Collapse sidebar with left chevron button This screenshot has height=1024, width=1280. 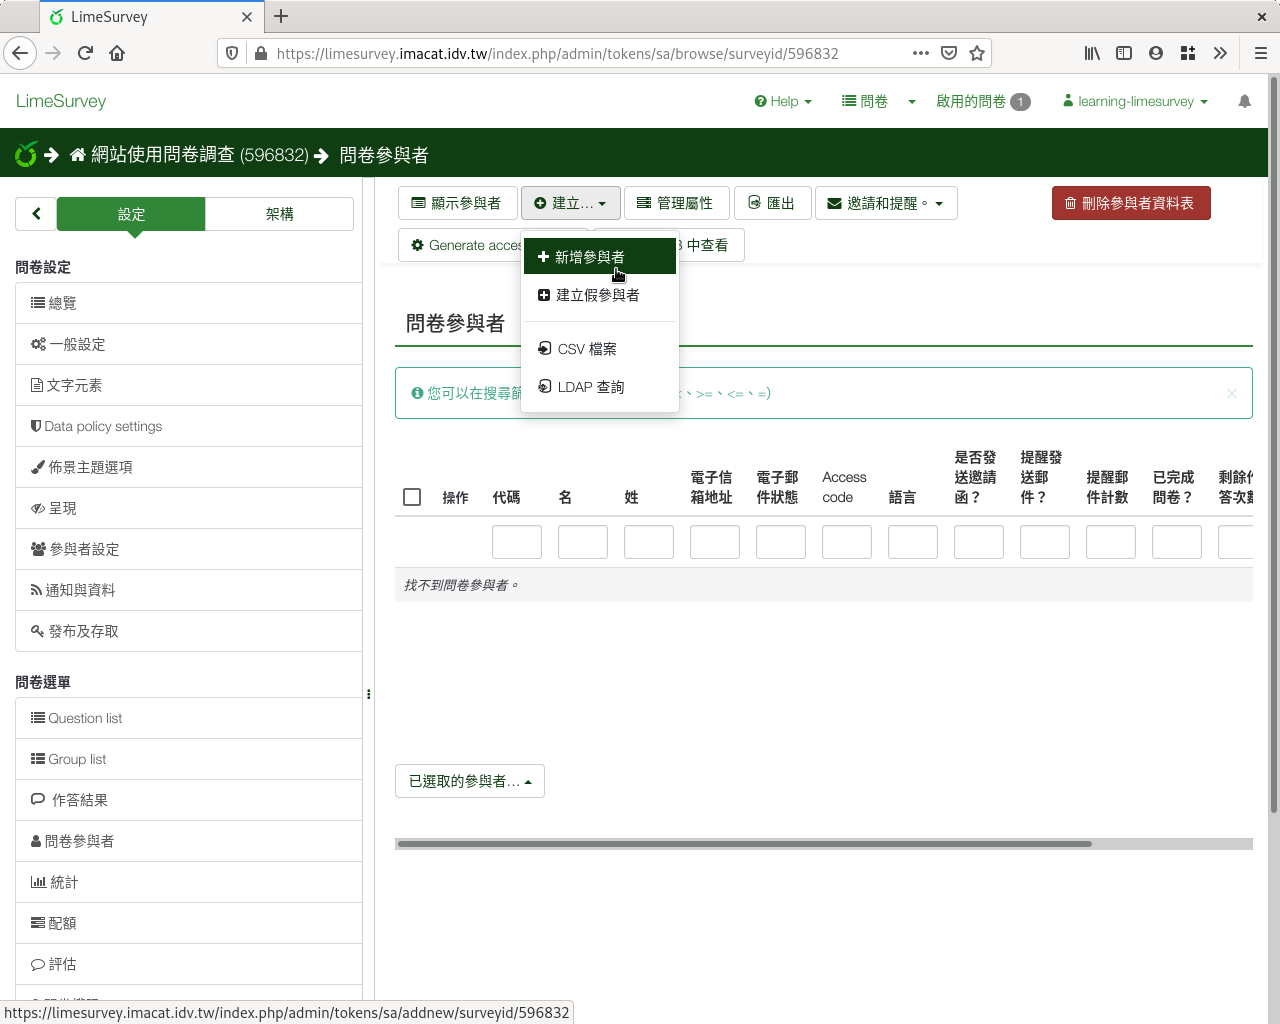pyautogui.click(x=37, y=213)
